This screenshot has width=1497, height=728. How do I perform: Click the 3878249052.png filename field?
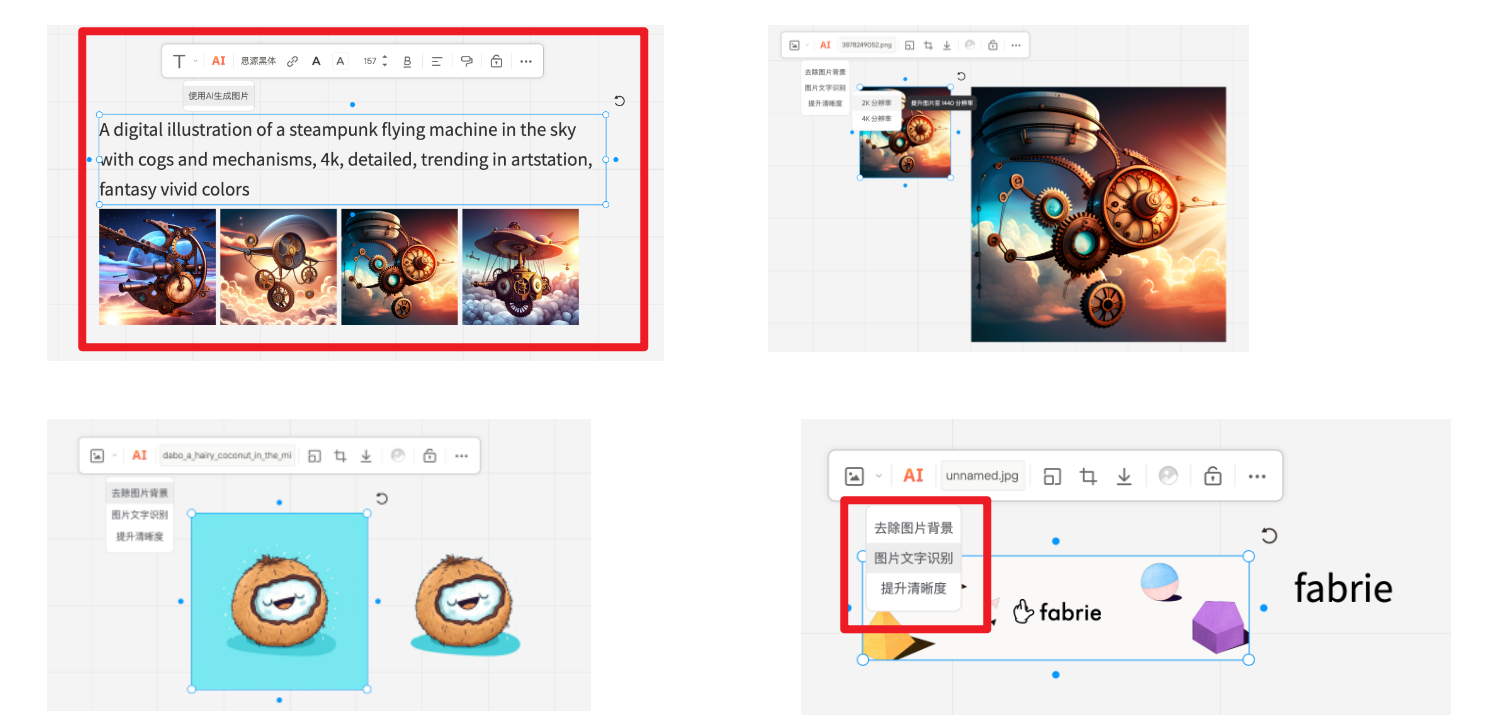(x=867, y=45)
